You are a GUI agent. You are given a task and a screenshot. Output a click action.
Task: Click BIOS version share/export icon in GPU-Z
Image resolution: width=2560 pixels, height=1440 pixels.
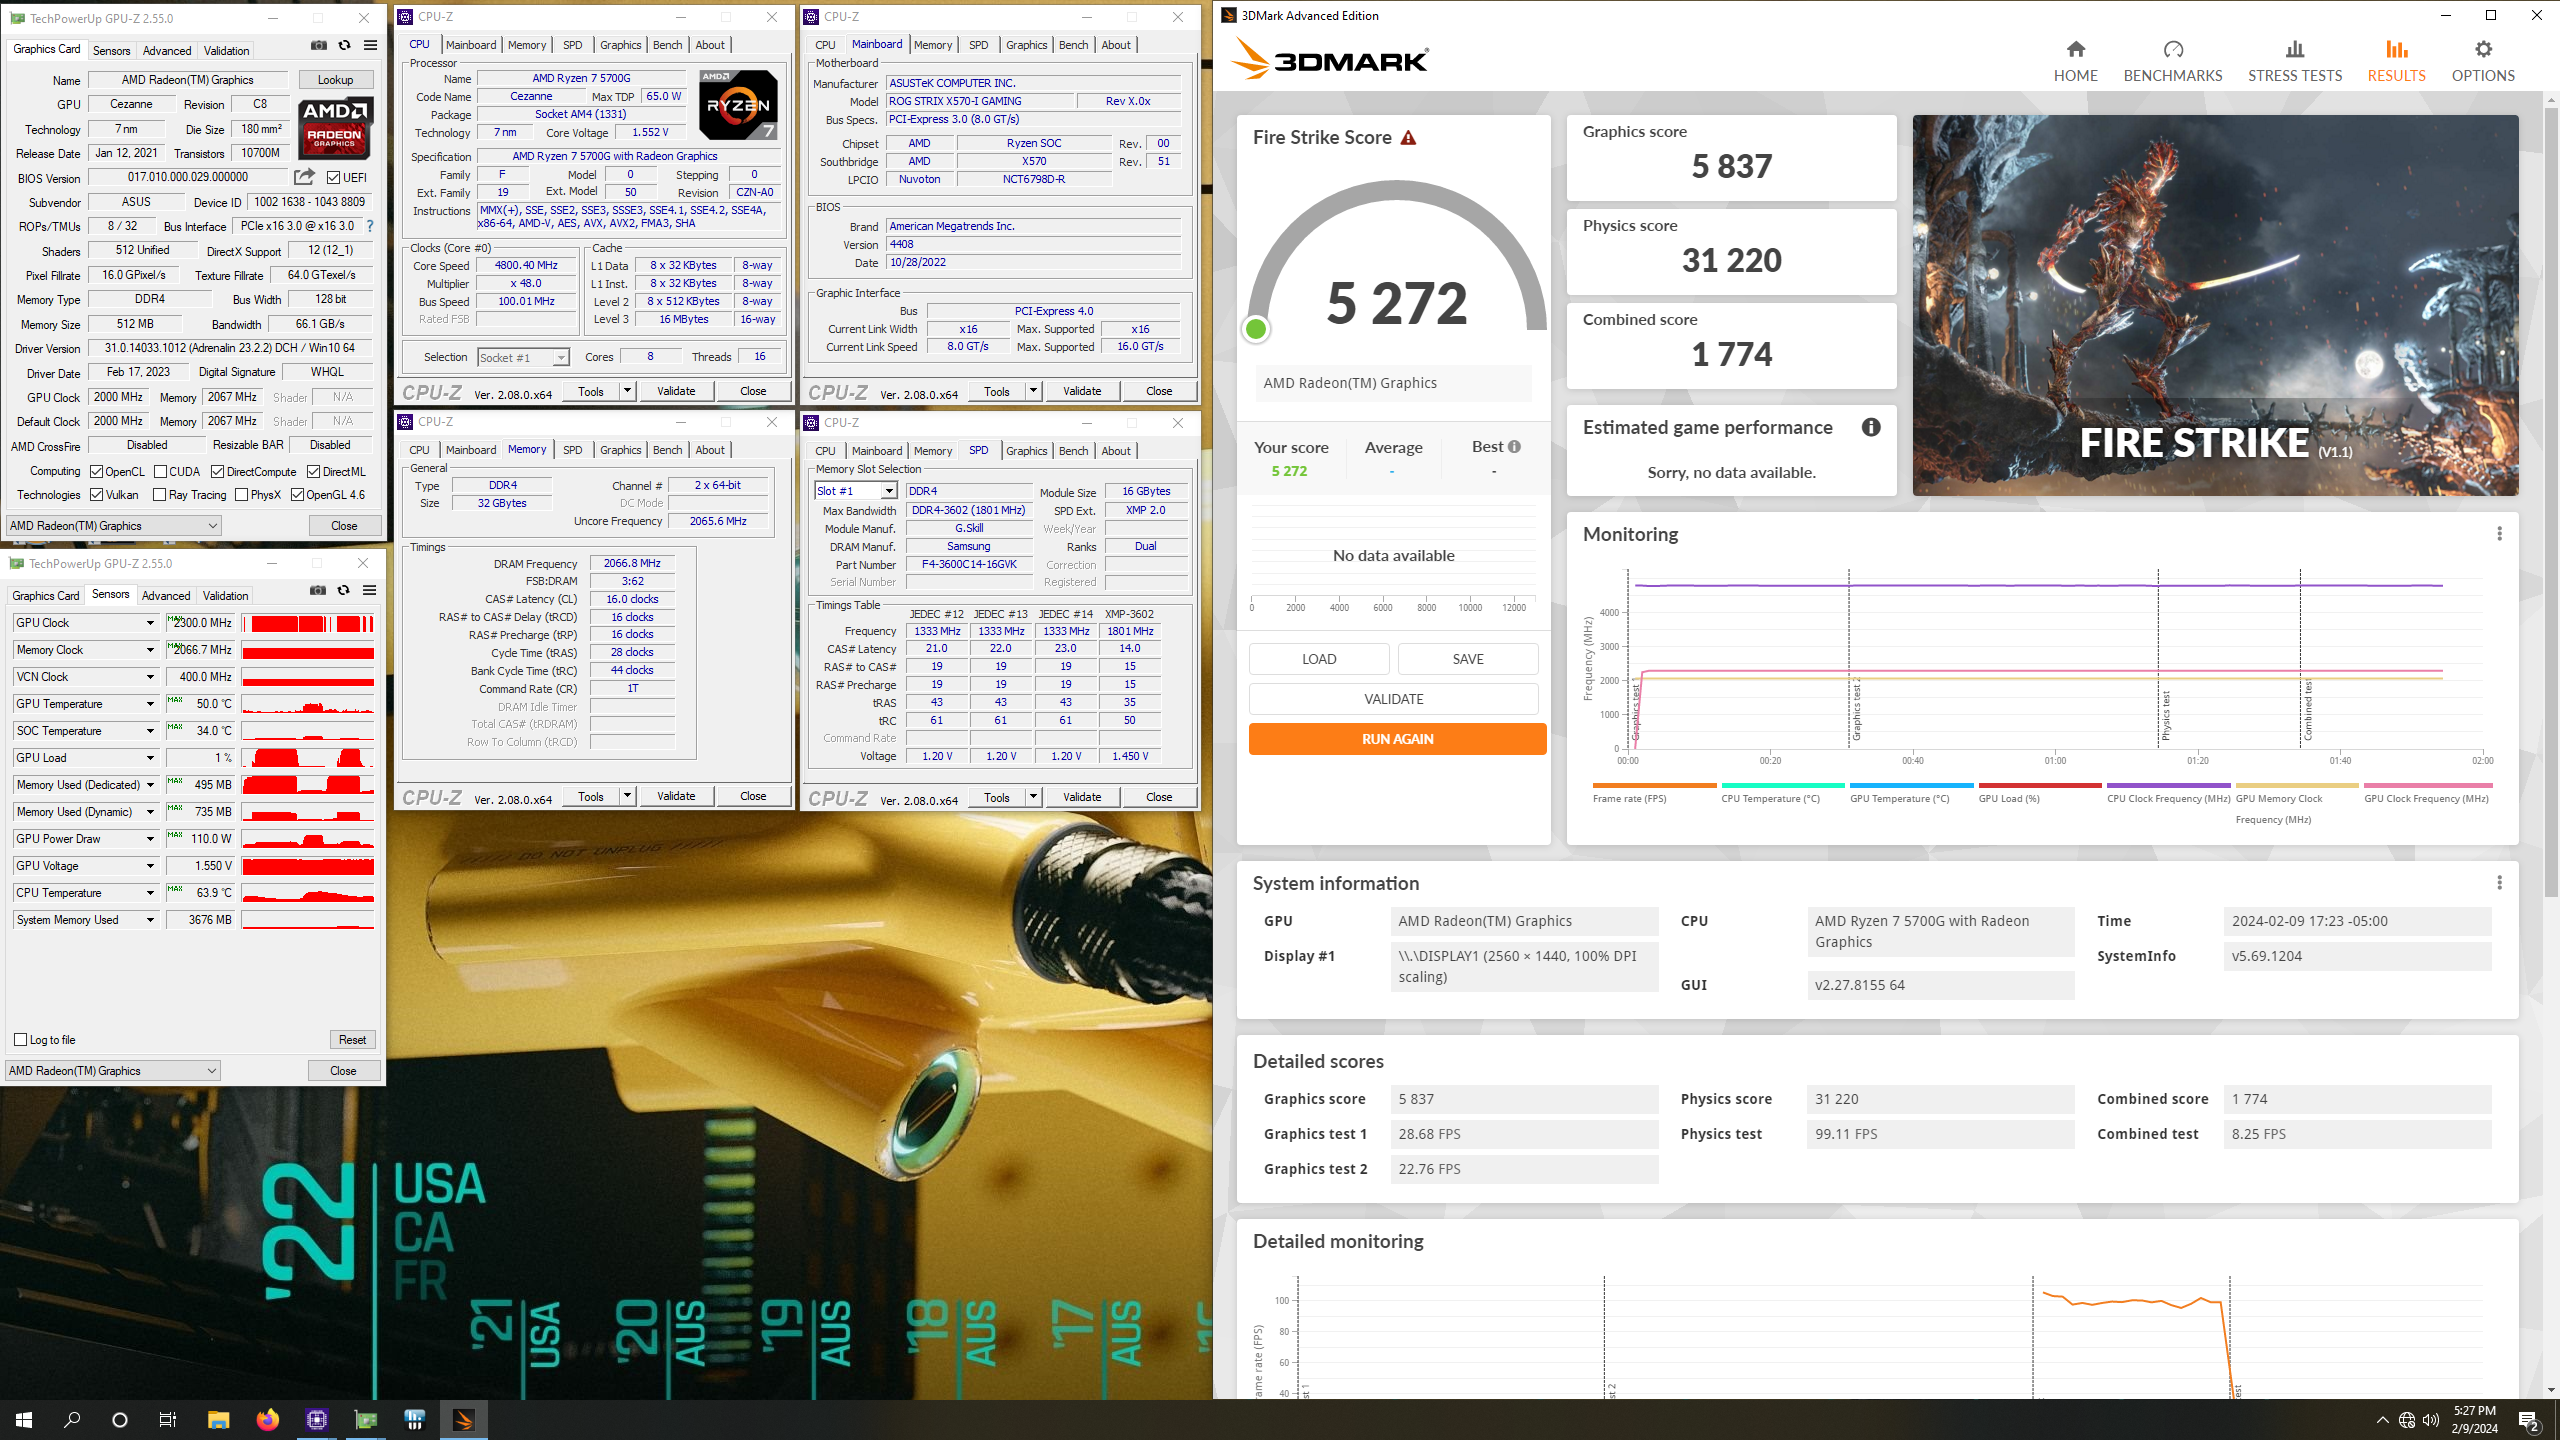point(304,177)
